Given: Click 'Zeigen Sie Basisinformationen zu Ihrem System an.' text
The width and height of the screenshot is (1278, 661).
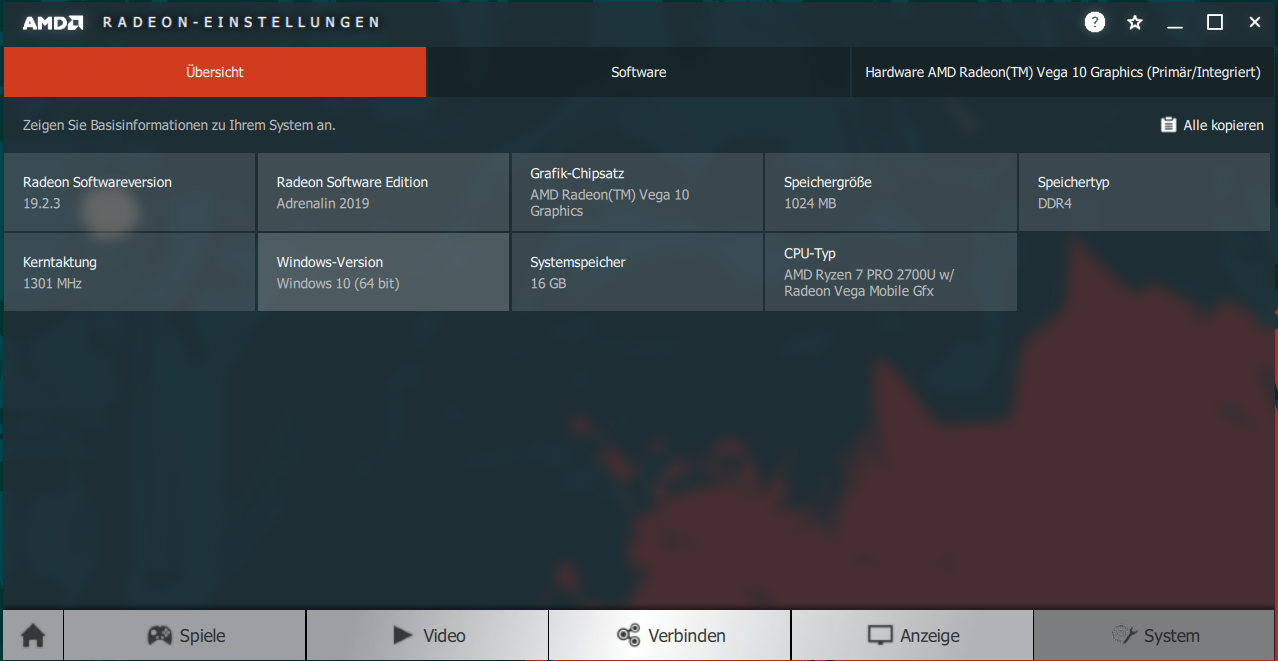Looking at the screenshot, I should 179,126.
